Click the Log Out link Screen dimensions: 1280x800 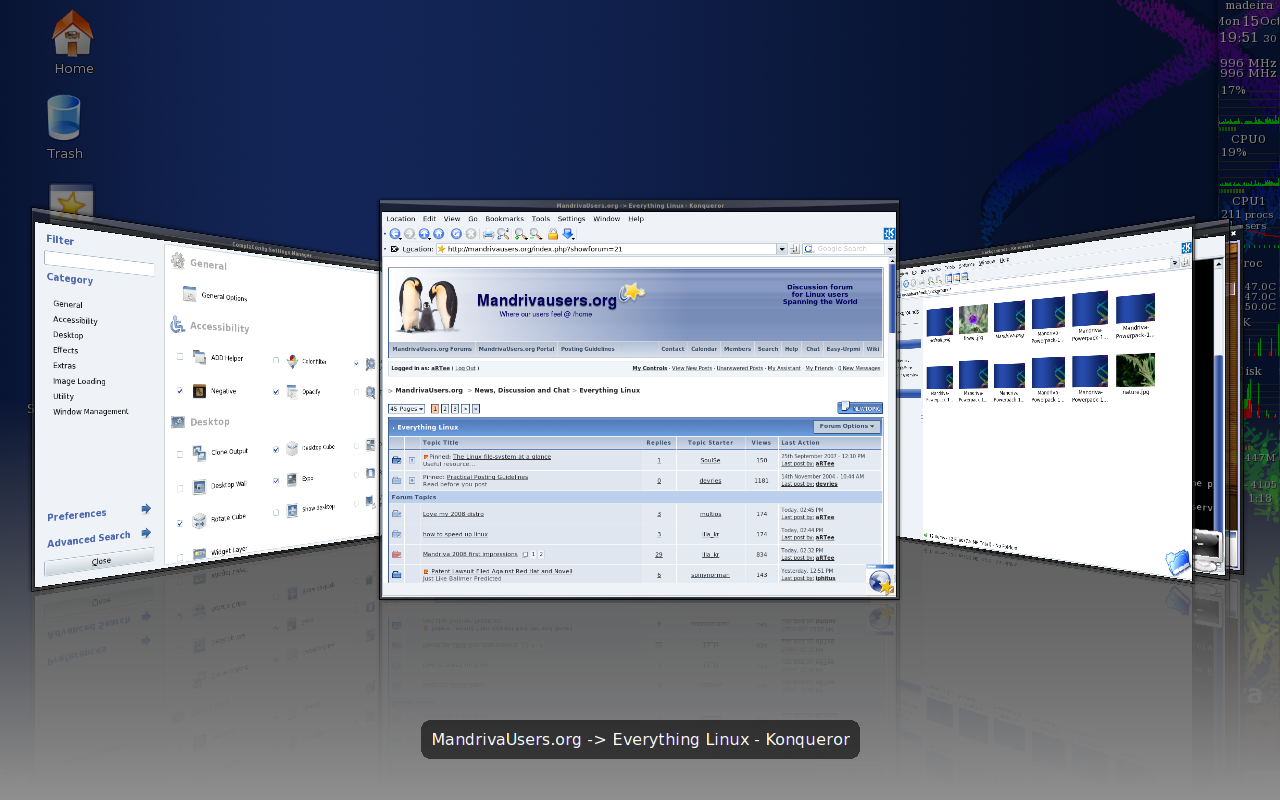coord(465,368)
